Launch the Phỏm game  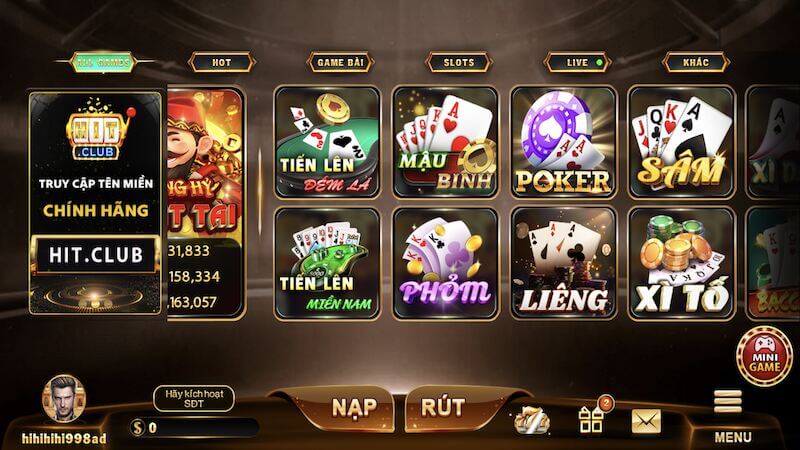click(445, 264)
